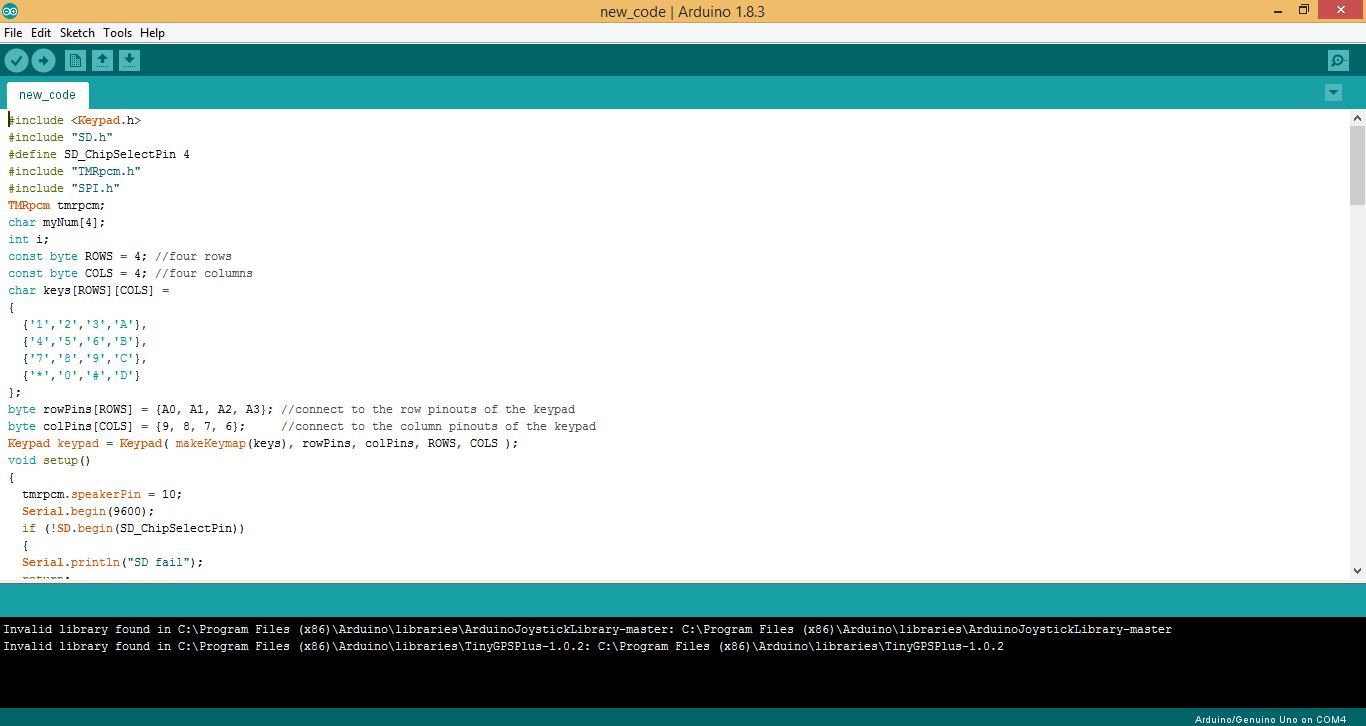Click the scrollbar down arrow

(x=1357, y=569)
